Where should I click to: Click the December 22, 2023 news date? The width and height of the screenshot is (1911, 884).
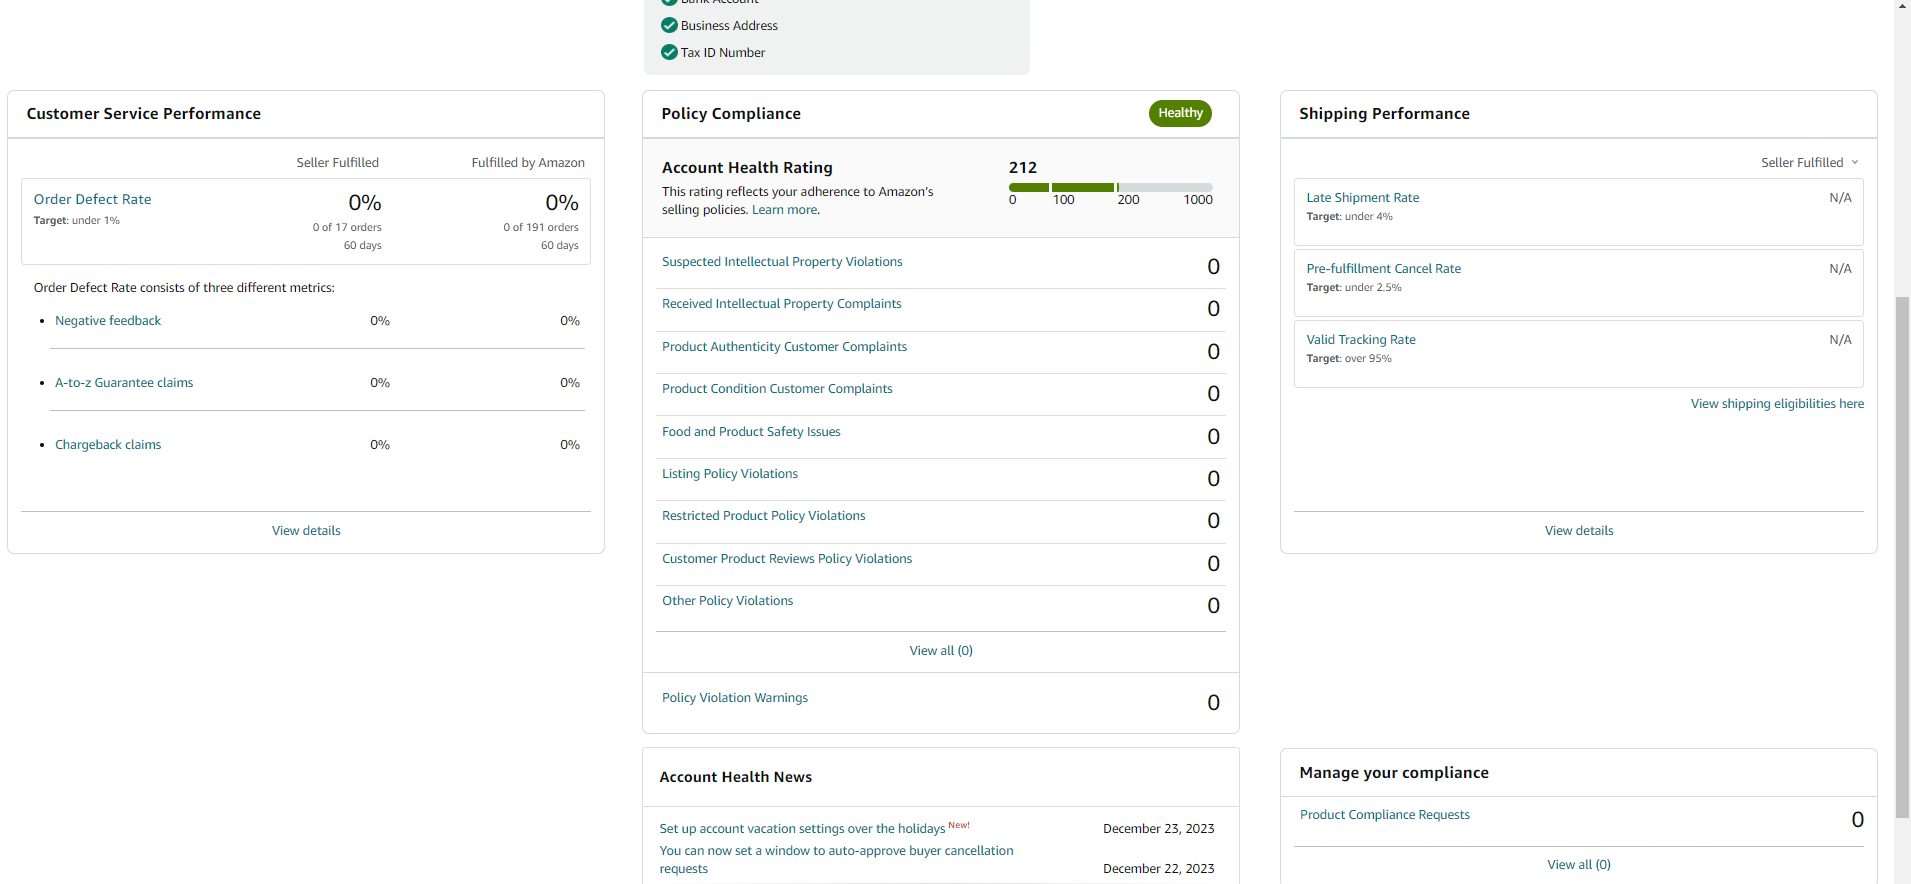tap(1158, 869)
